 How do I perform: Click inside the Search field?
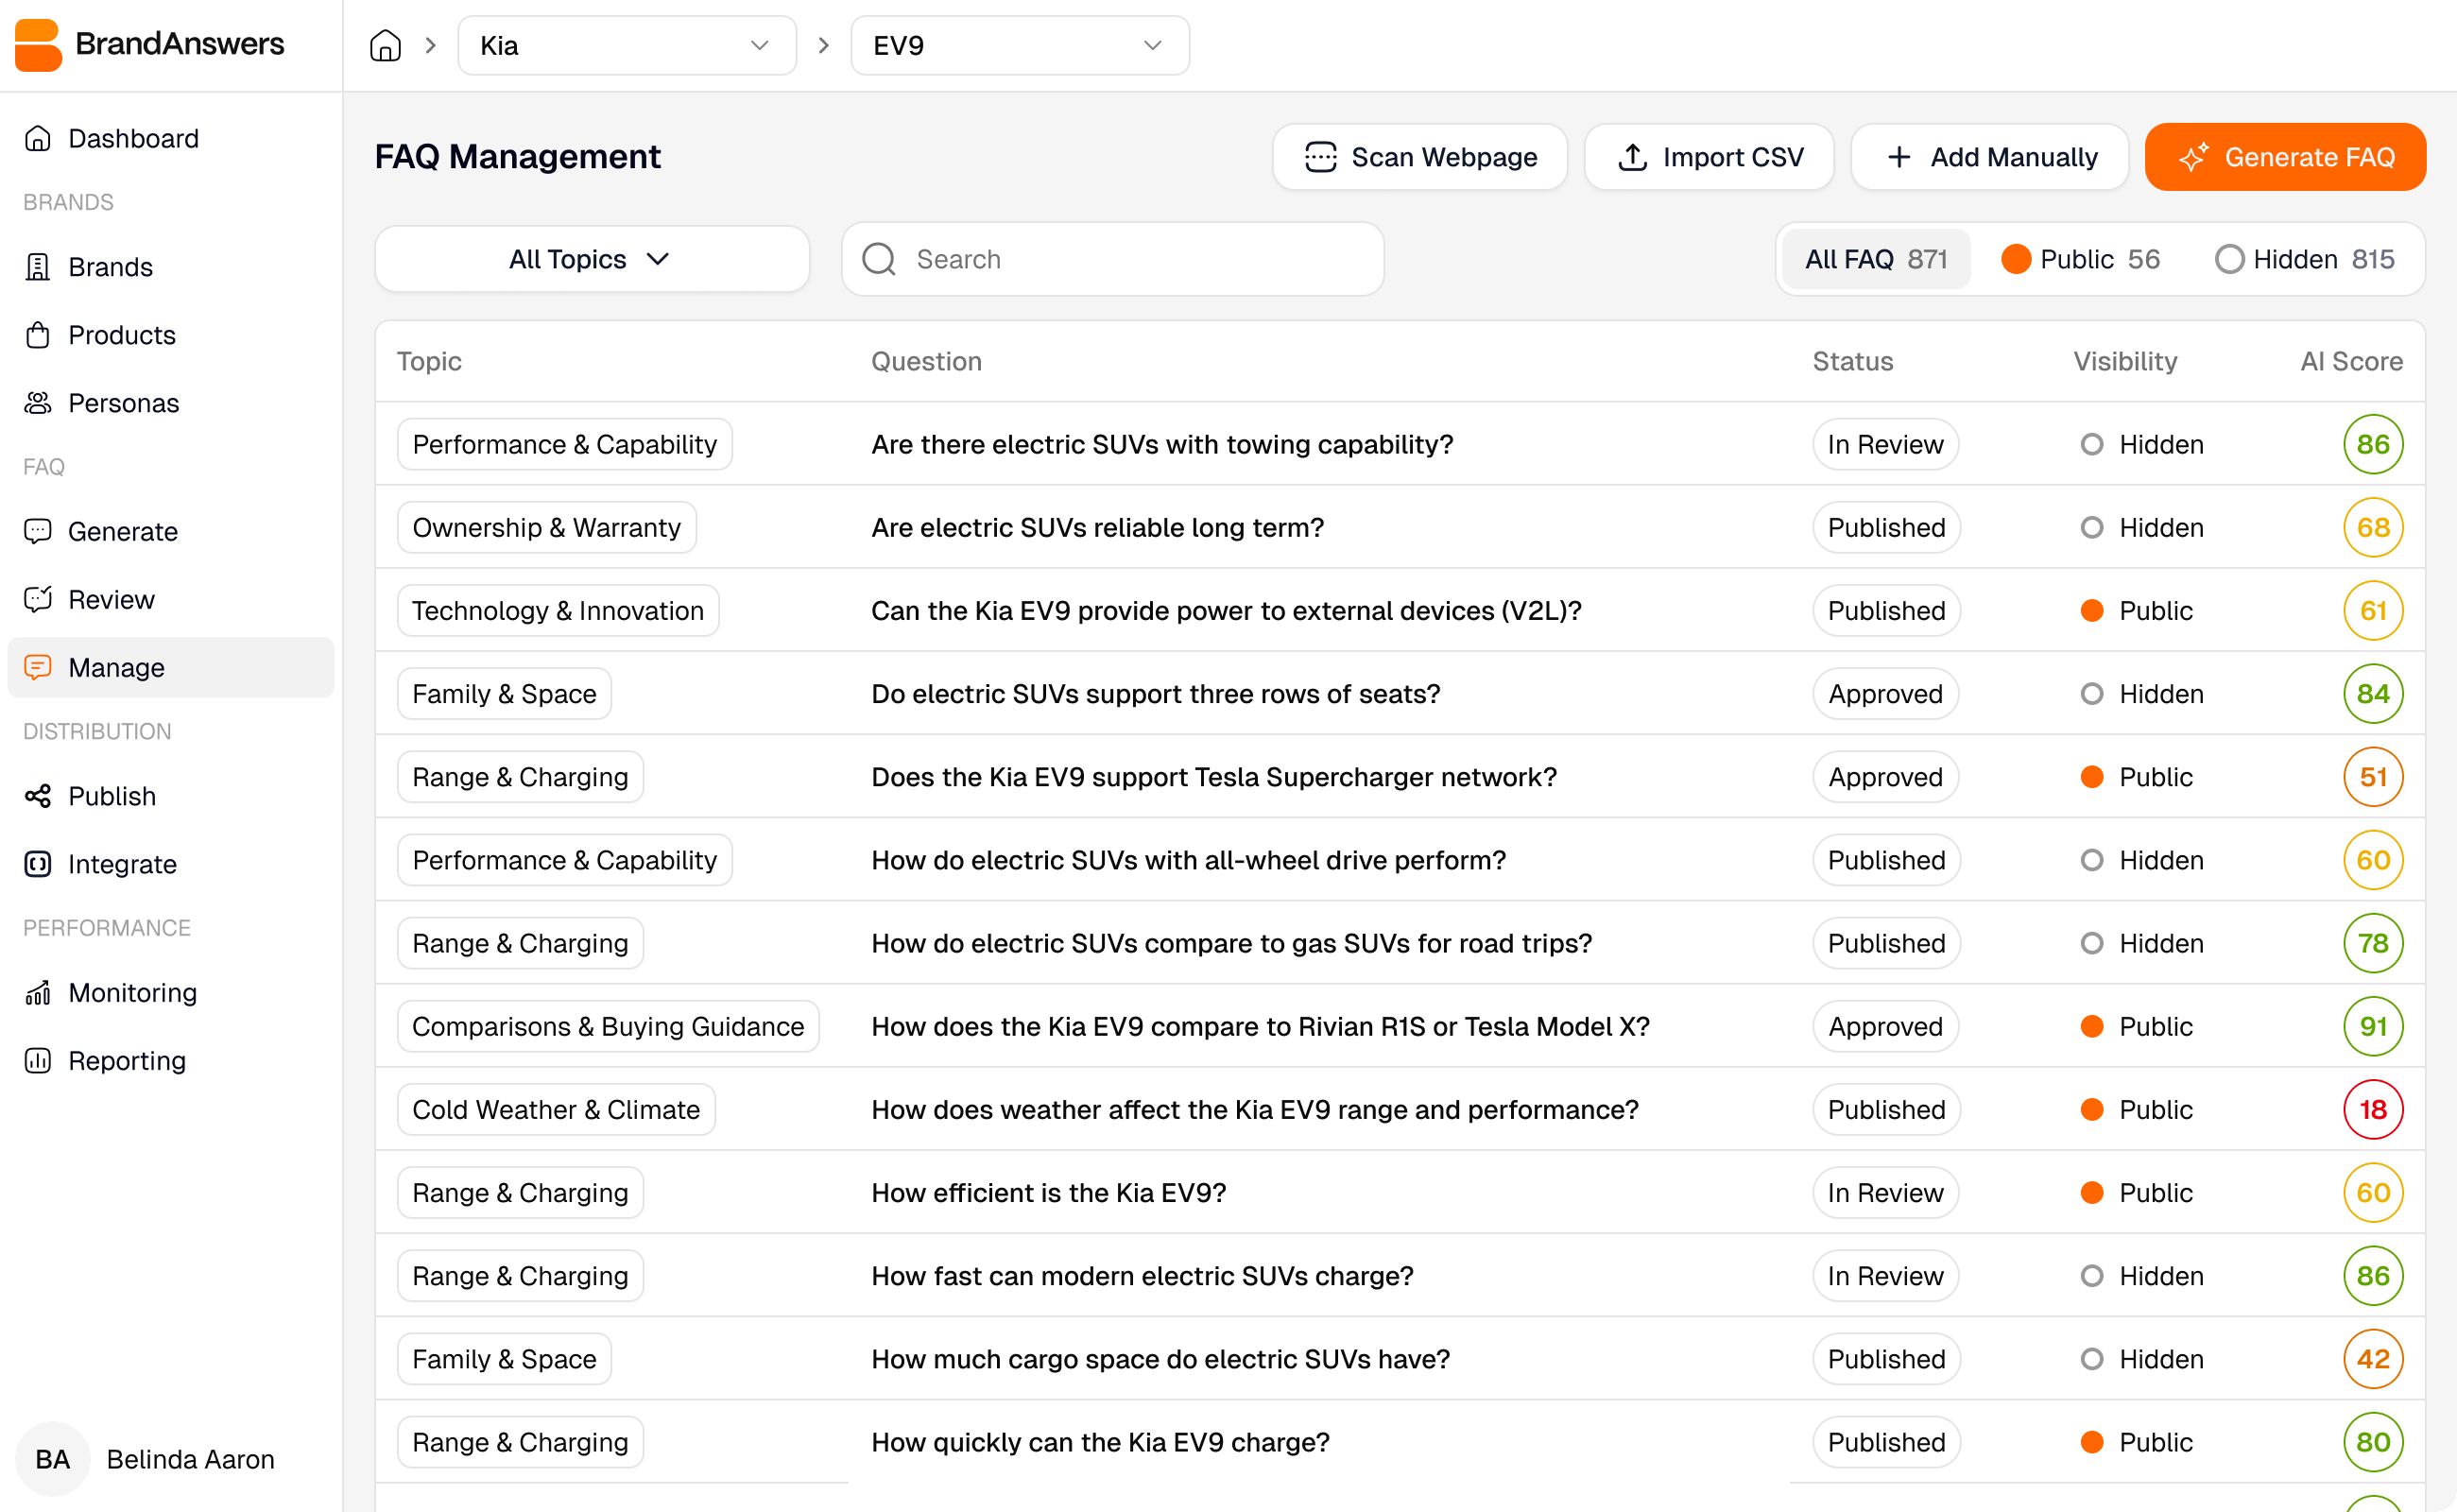[1113, 259]
